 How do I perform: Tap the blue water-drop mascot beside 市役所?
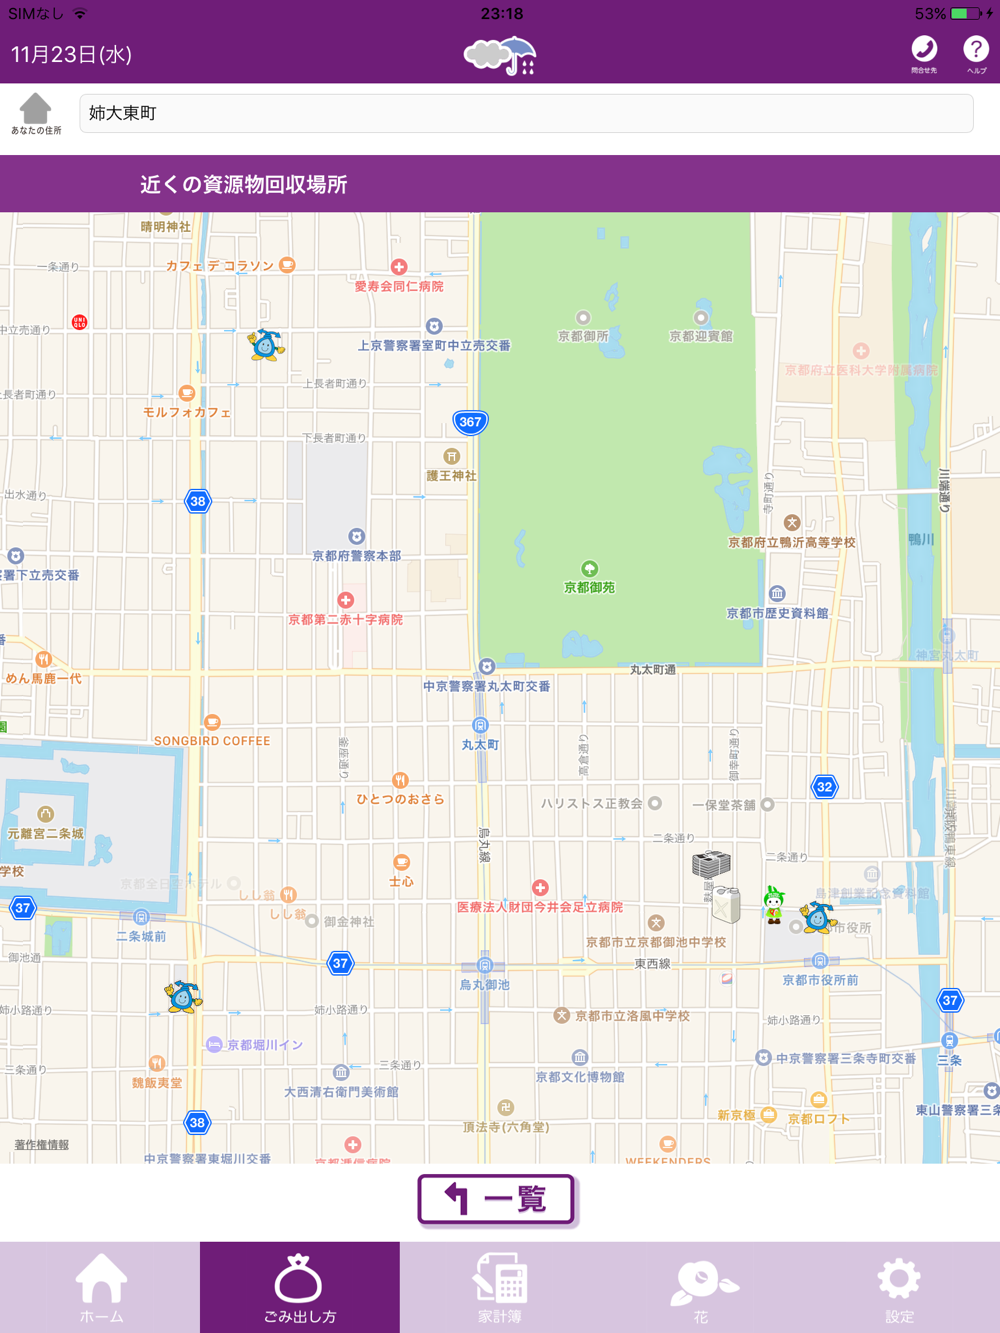point(817,917)
